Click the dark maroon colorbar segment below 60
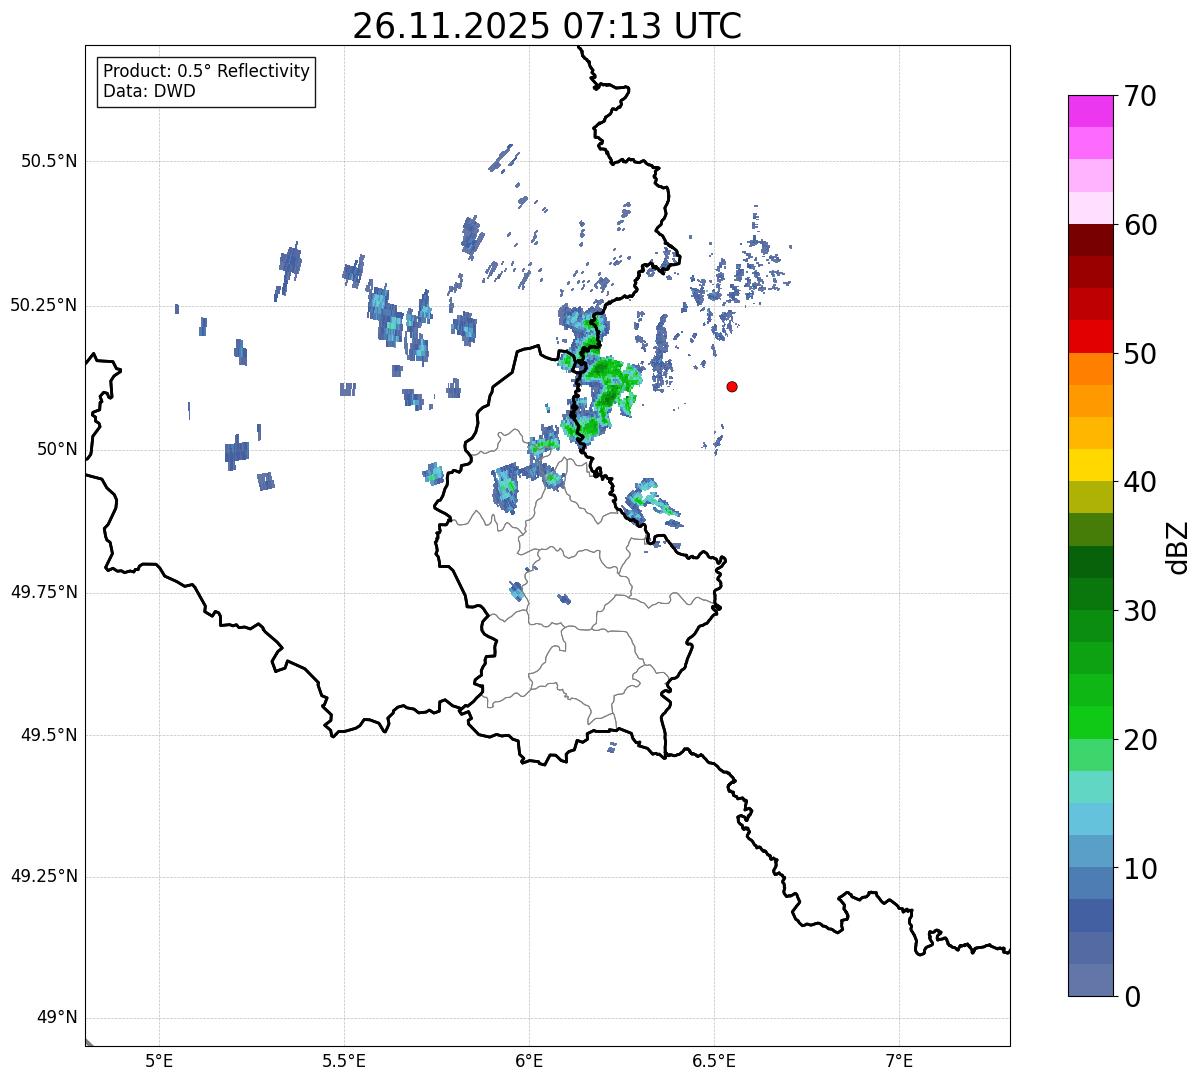Image resolution: width=1202 pixels, height=1081 pixels. pyautogui.click(x=1090, y=240)
